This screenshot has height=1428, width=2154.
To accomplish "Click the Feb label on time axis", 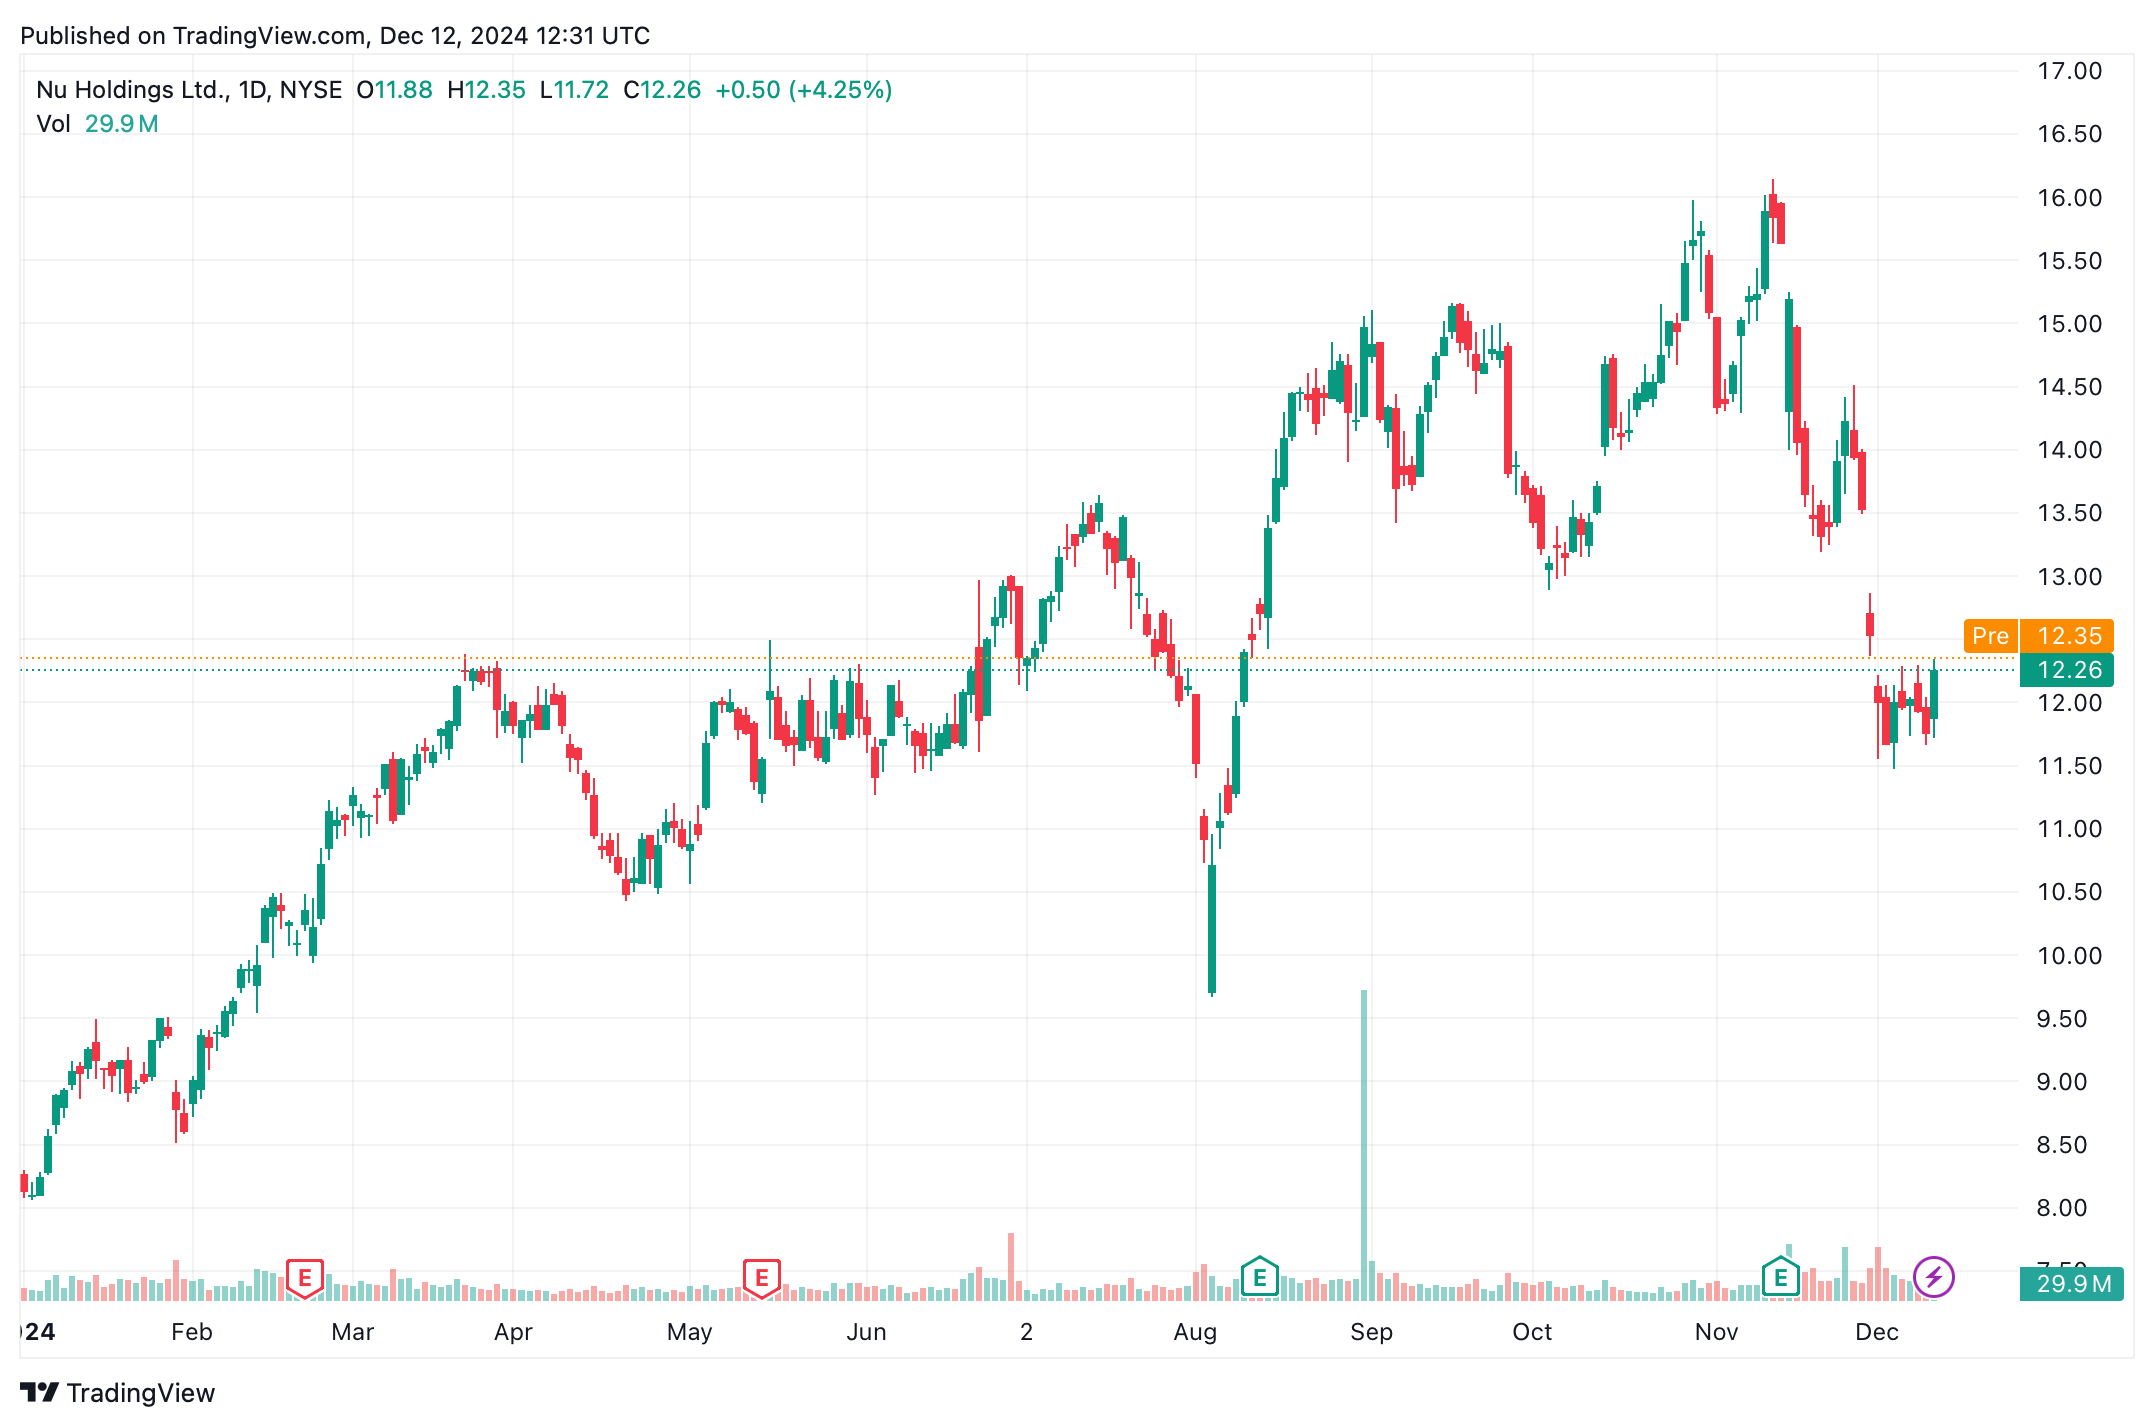I will 192,1332.
